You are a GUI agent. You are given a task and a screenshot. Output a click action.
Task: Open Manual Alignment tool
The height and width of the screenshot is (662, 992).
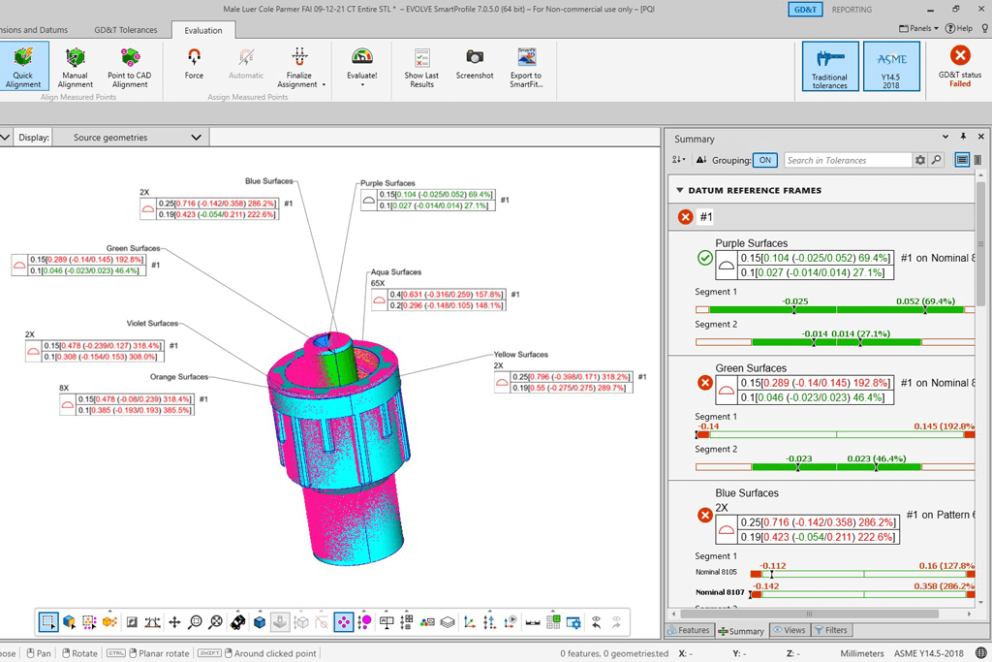coord(75,66)
